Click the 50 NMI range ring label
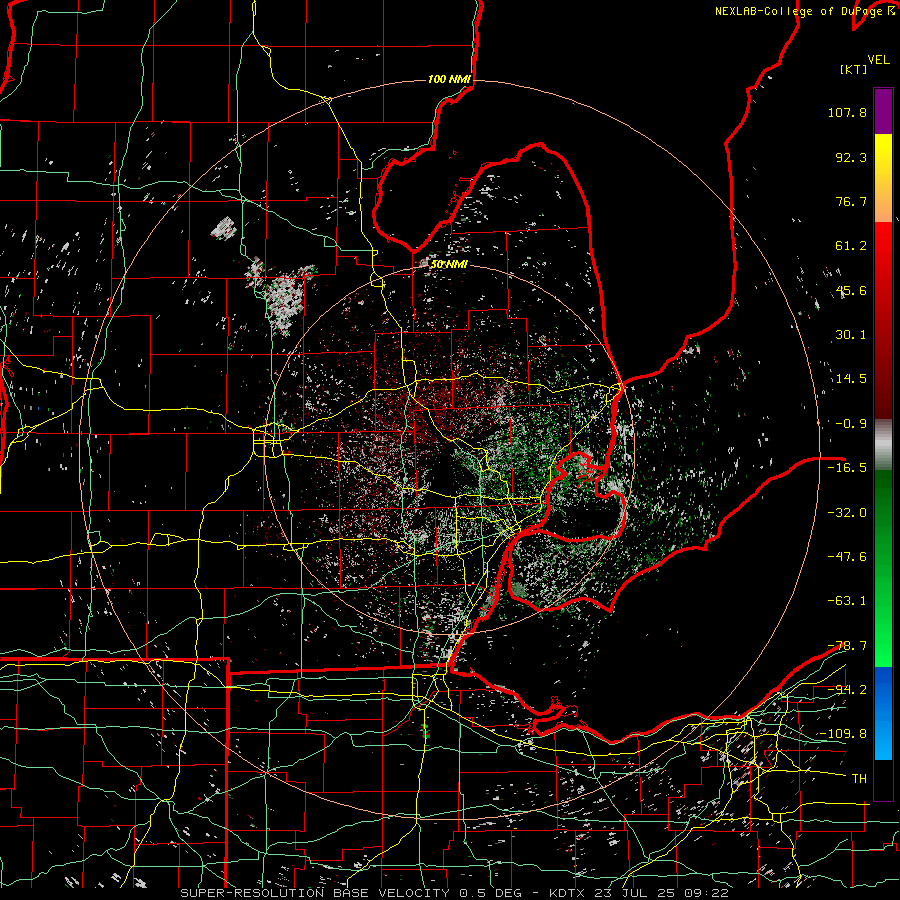The height and width of the screenshot is (900, 900). [449, 264]
